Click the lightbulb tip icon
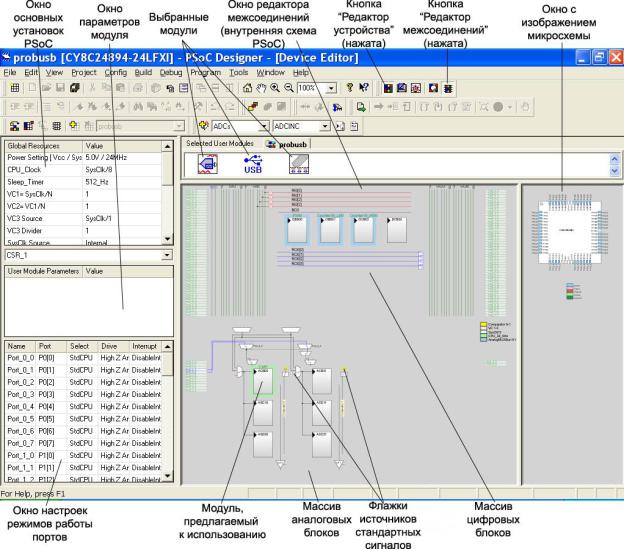This screenshot has height=550, width=624. [350, 88]
